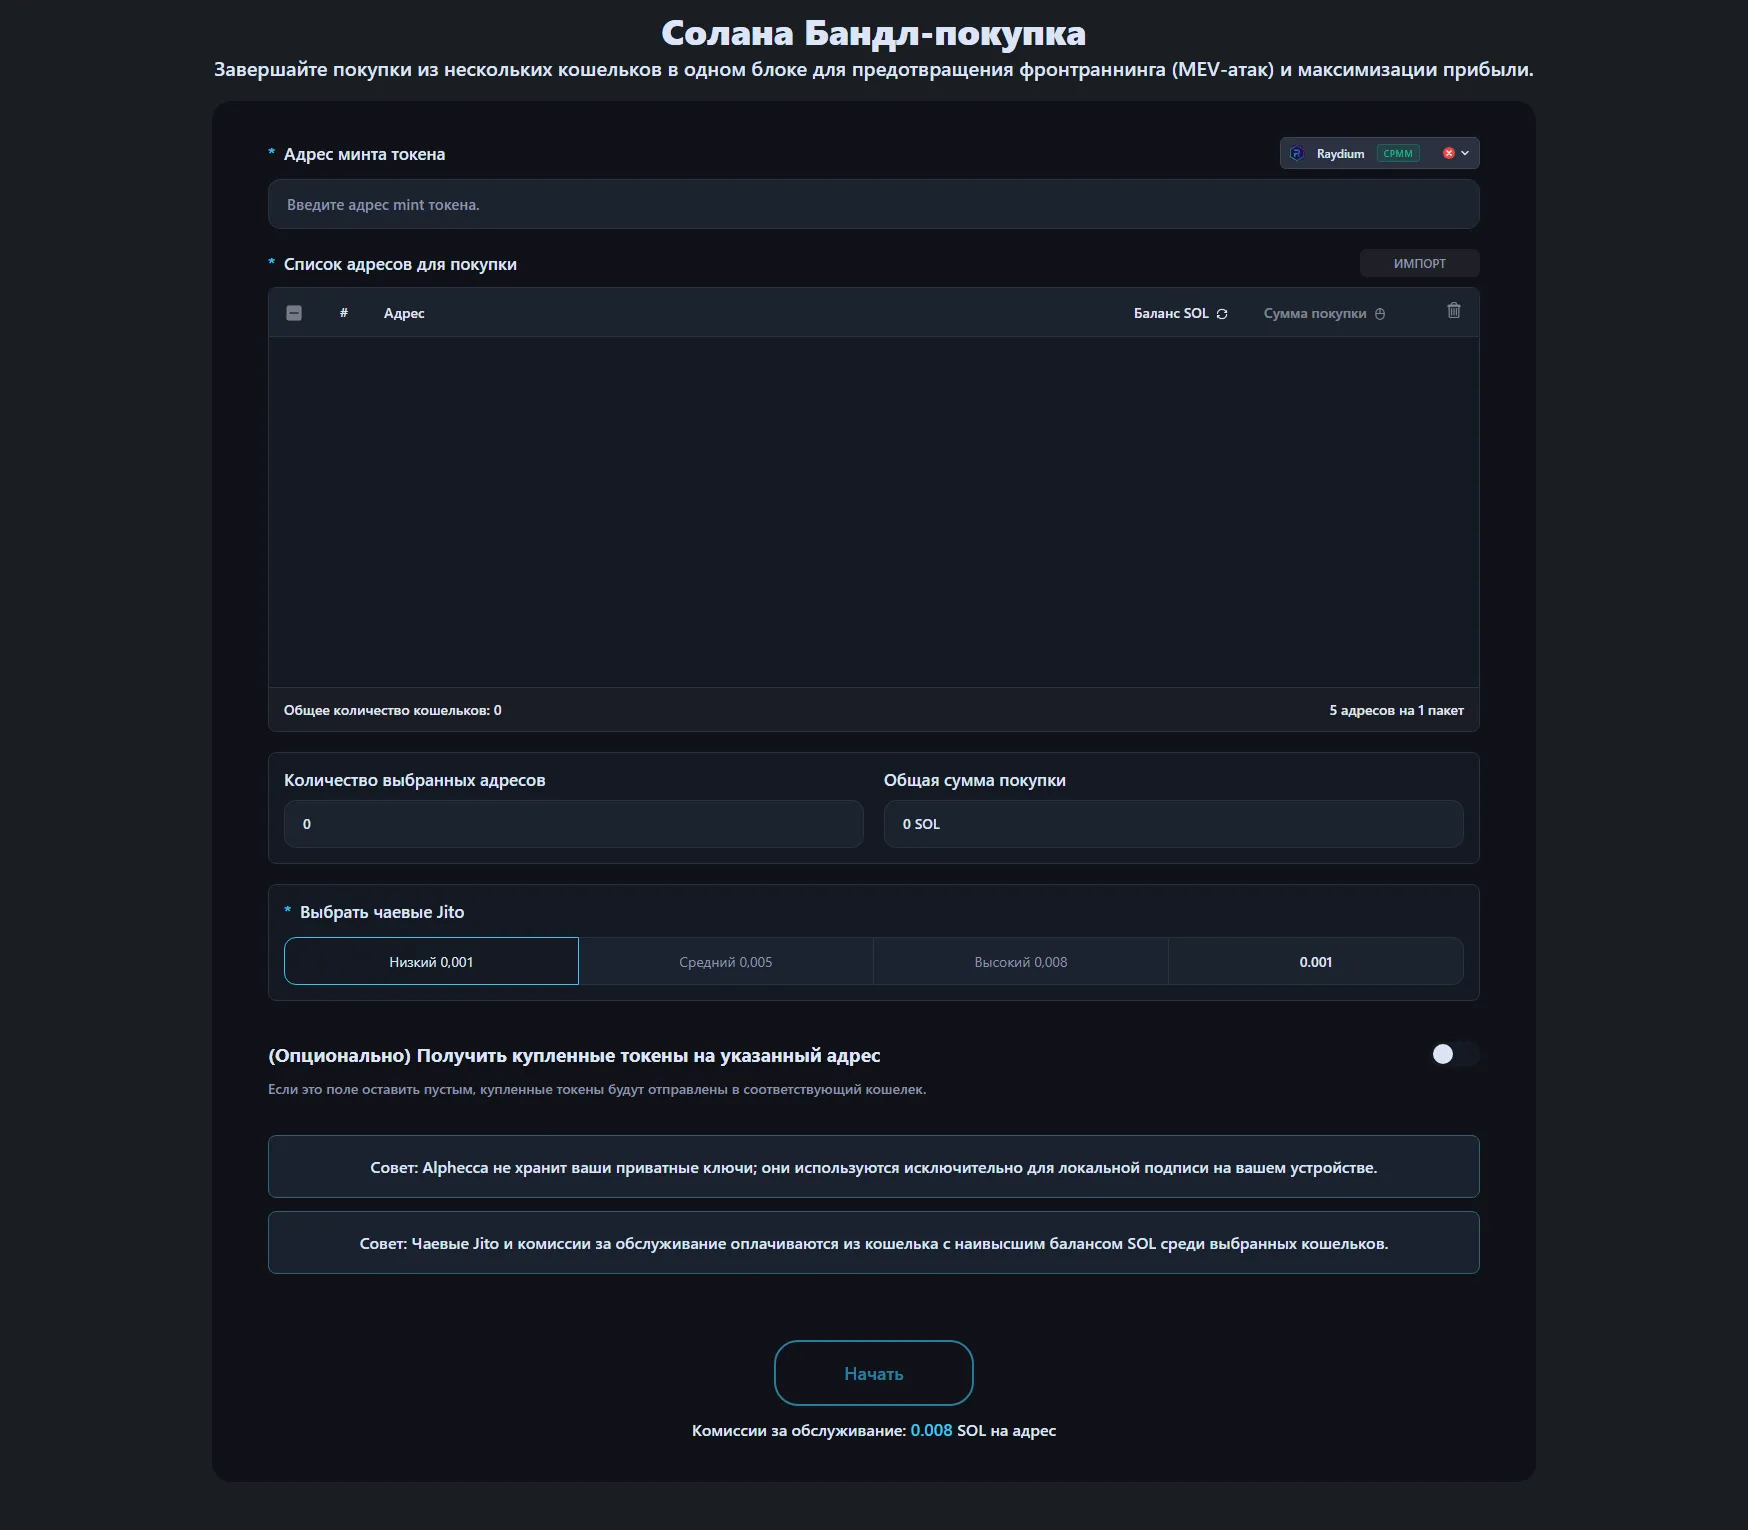Click the red connection status icon near Raydium

pos(1448,153)
